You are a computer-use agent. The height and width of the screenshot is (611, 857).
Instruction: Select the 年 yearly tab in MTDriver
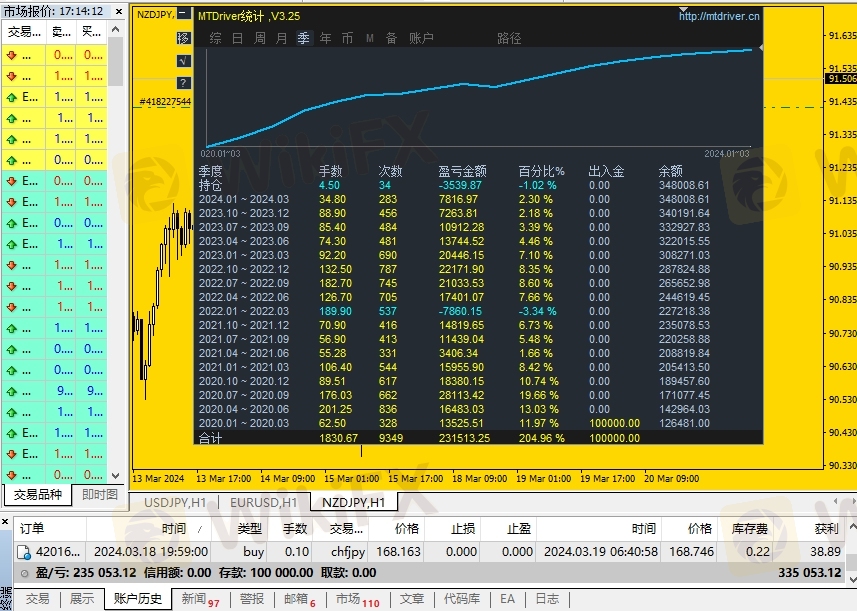325,38
